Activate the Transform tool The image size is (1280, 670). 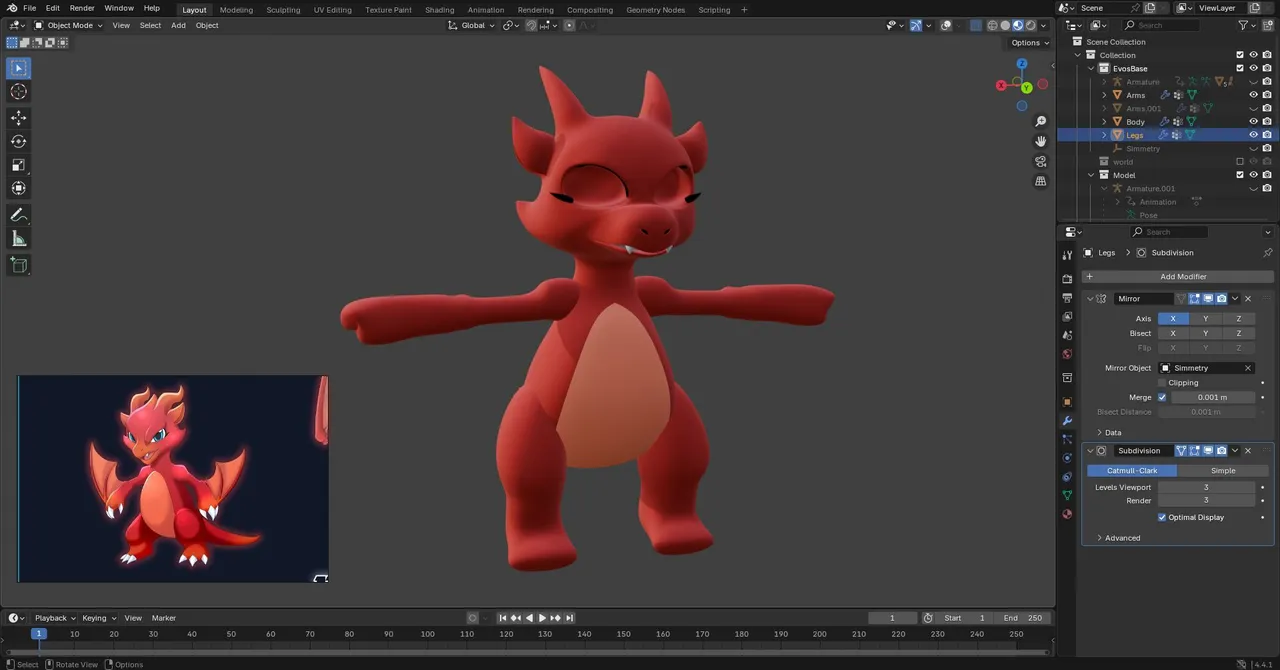pyautogui.click(x=18, y=188)
